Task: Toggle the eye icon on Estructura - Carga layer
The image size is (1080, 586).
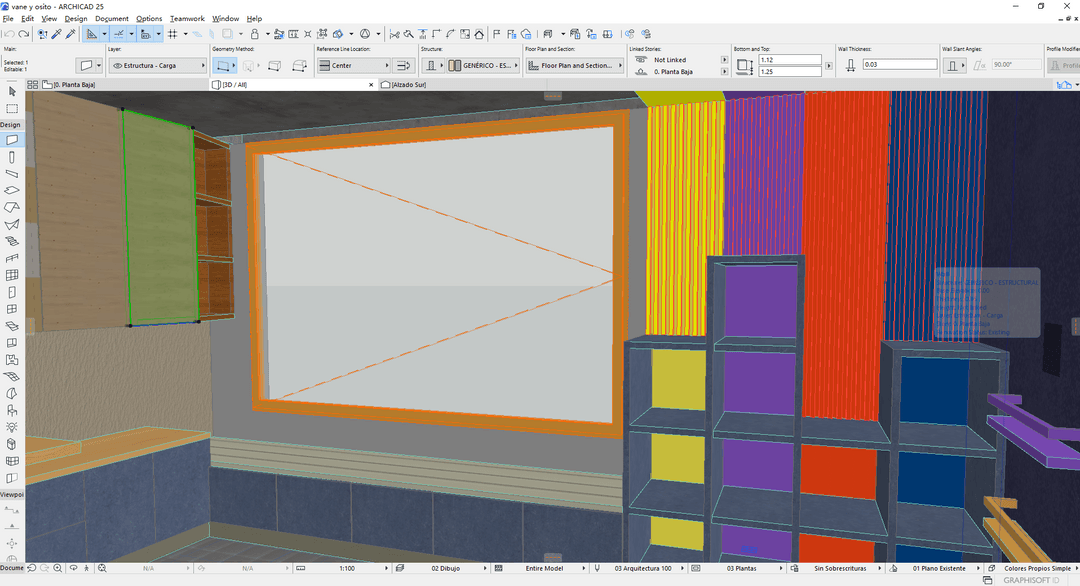Action: pyautogui.click(x=117, y=64)
